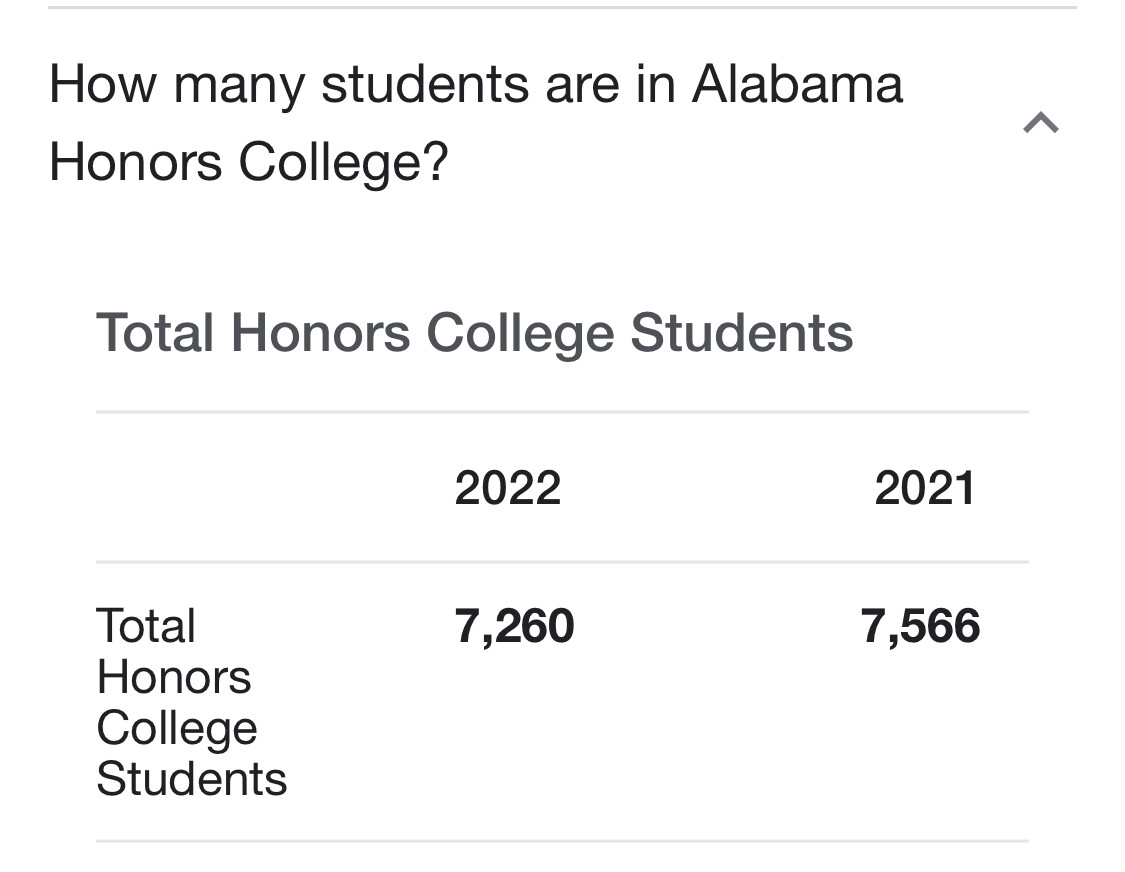
Task: Click the 7,566 value for 2021
Action: (921, 626)
